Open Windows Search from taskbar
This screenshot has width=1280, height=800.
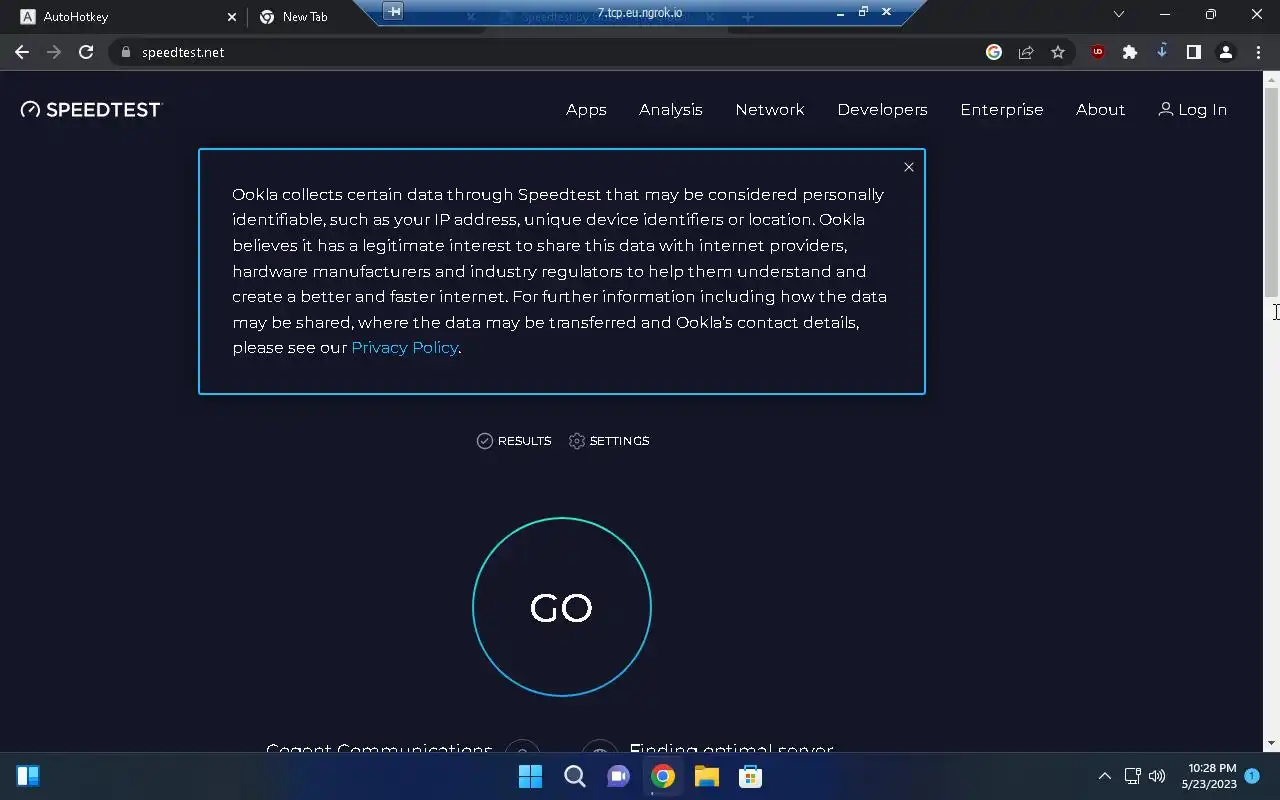point(574,776)
